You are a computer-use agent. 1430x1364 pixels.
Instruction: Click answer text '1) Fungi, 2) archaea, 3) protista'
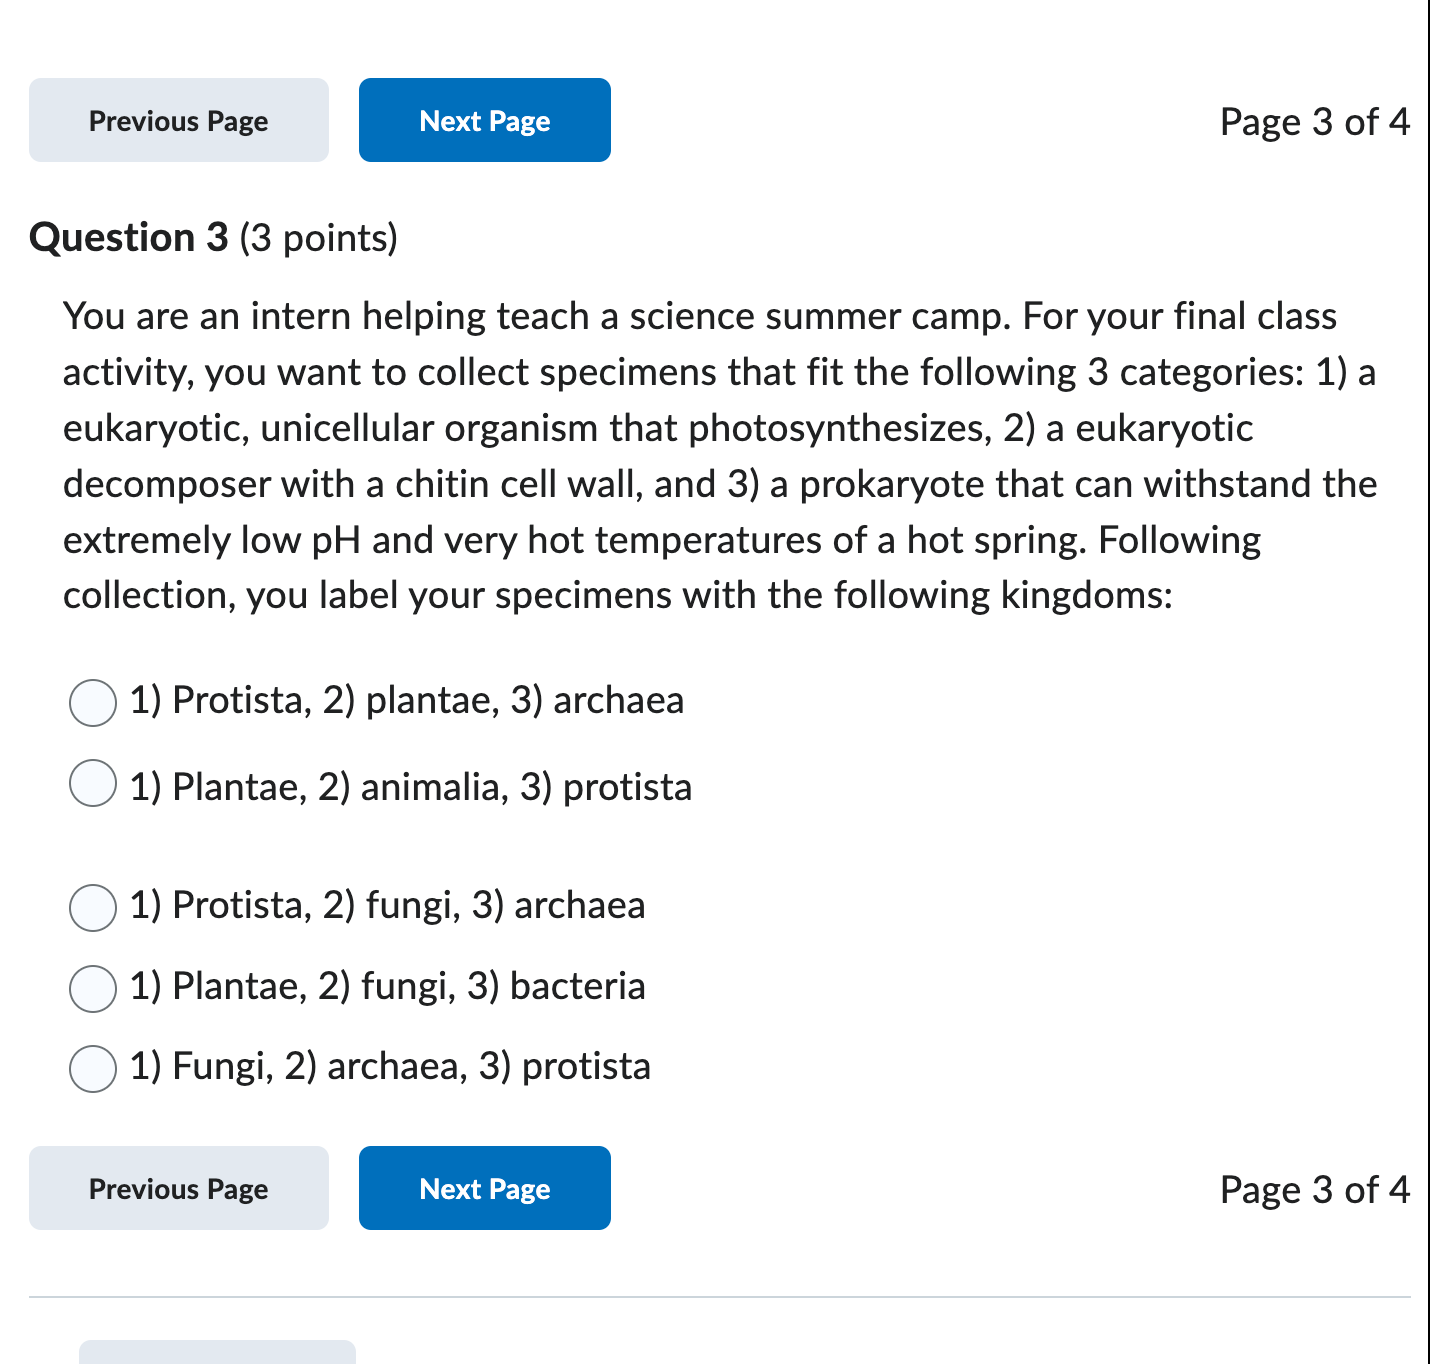tap(390, 1066)
